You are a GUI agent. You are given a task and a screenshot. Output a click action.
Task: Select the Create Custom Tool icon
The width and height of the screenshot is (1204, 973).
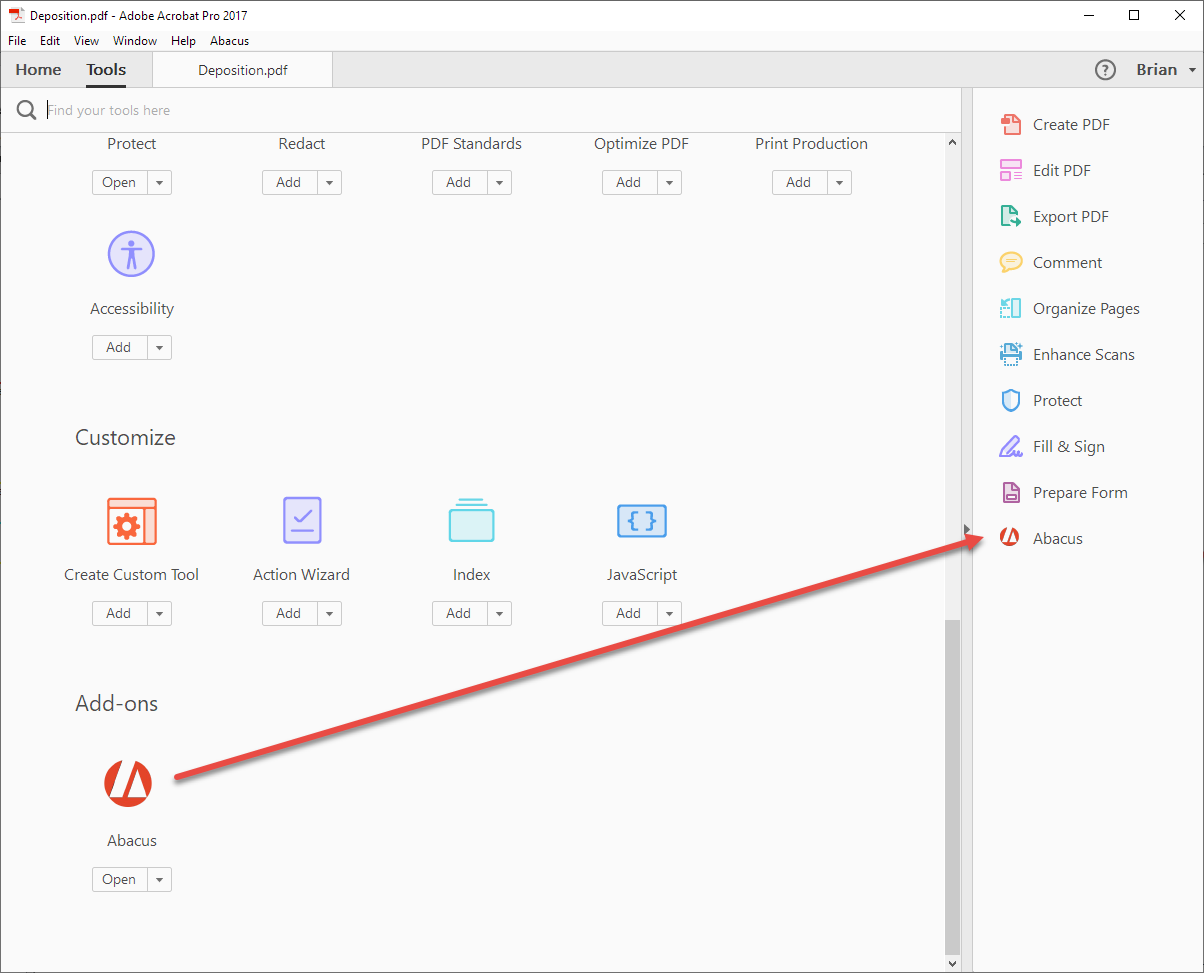tap(131, 520)
